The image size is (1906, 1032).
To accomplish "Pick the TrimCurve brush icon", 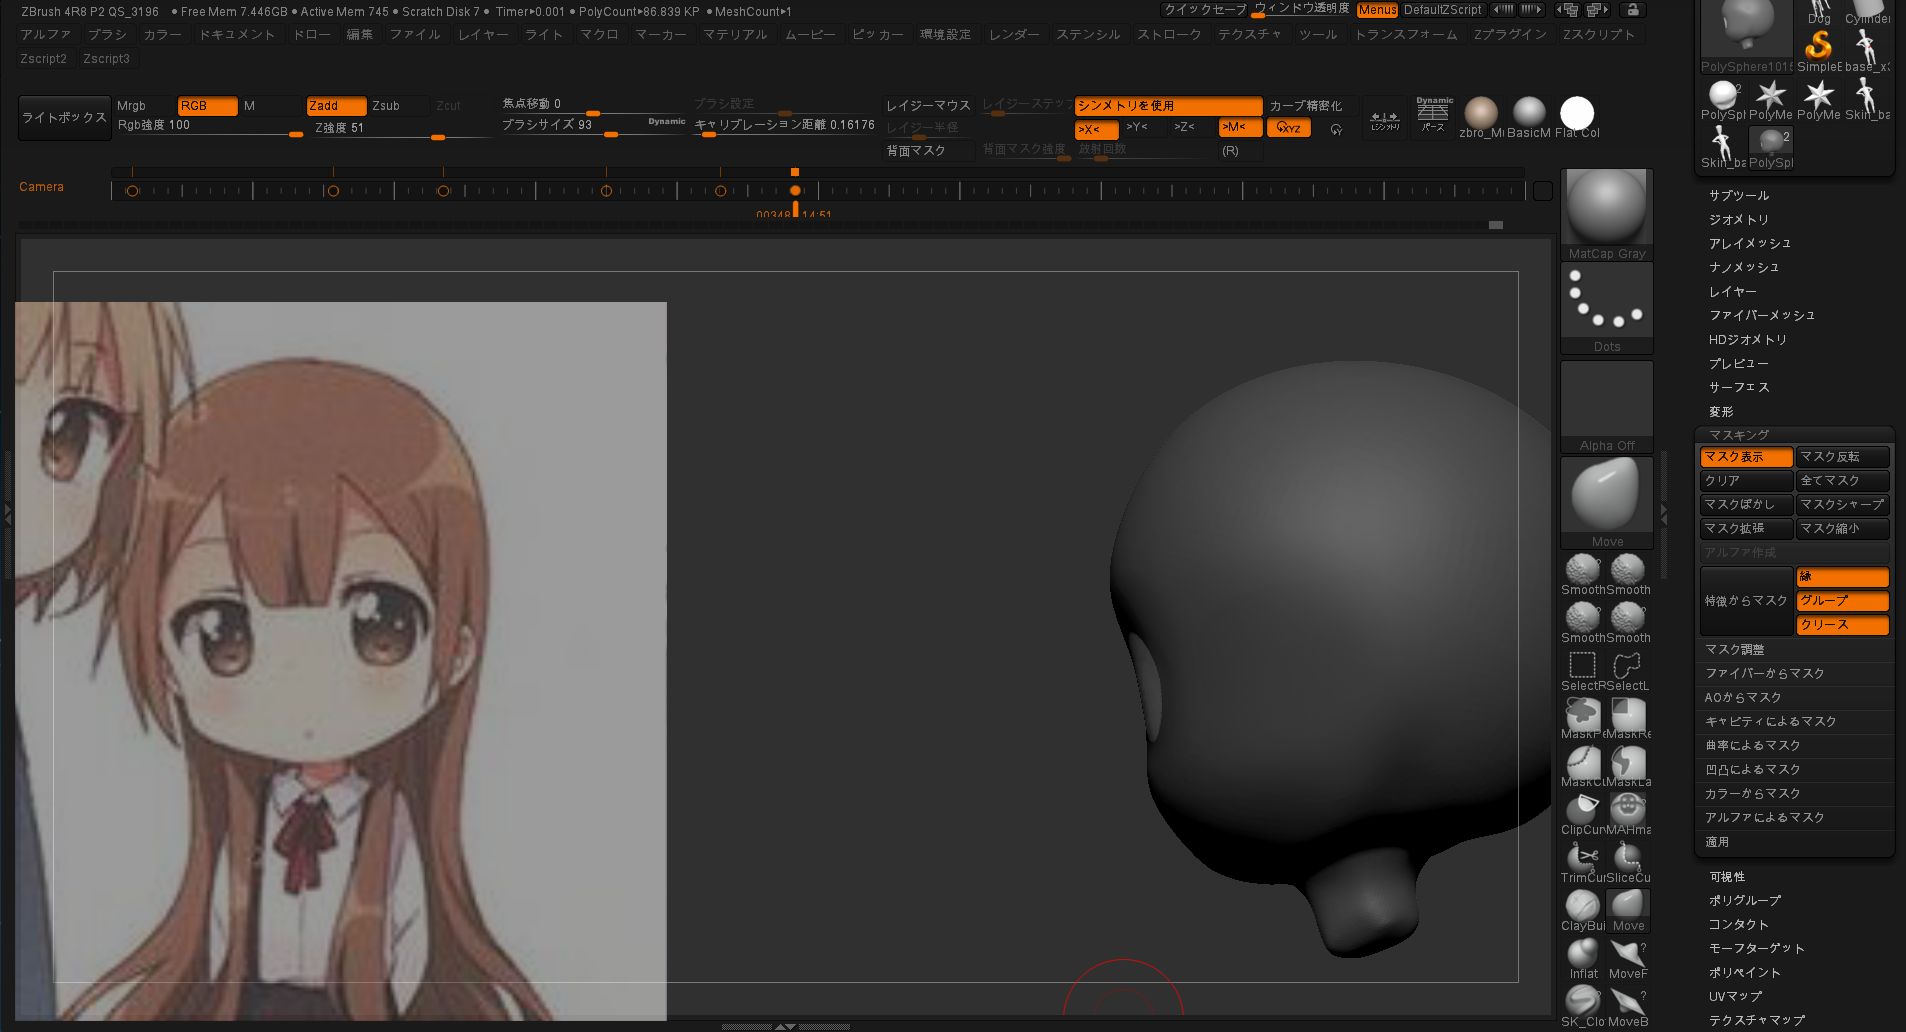I will point(1582,857).
